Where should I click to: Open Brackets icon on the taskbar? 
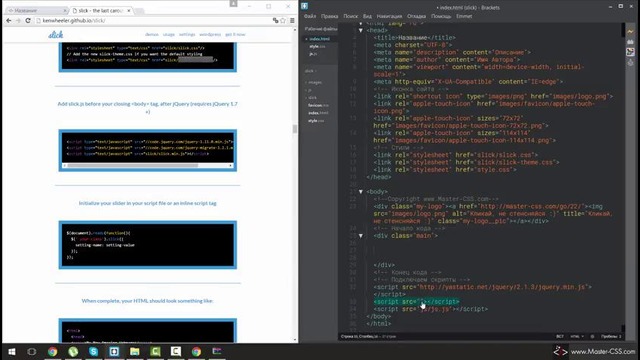114,351
